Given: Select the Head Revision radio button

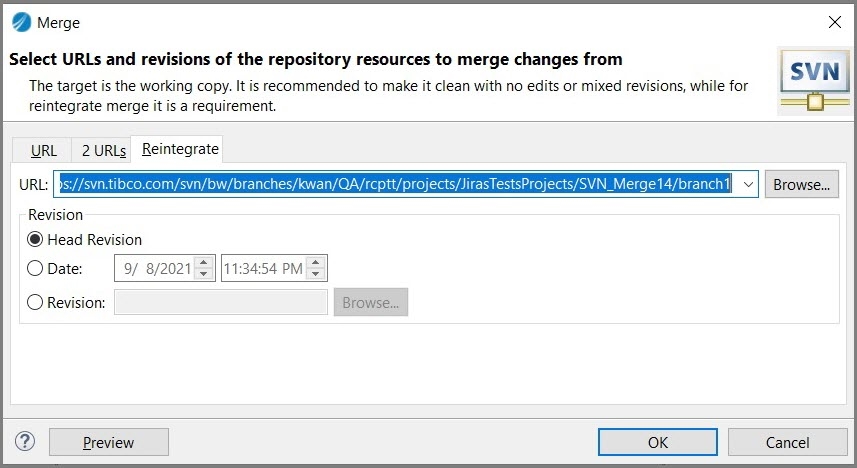Looking at the screenshot, I should [36, 240].
